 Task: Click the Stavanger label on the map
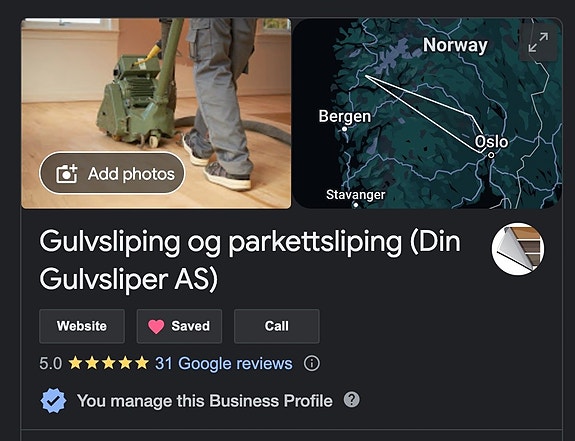click(355, 194)
